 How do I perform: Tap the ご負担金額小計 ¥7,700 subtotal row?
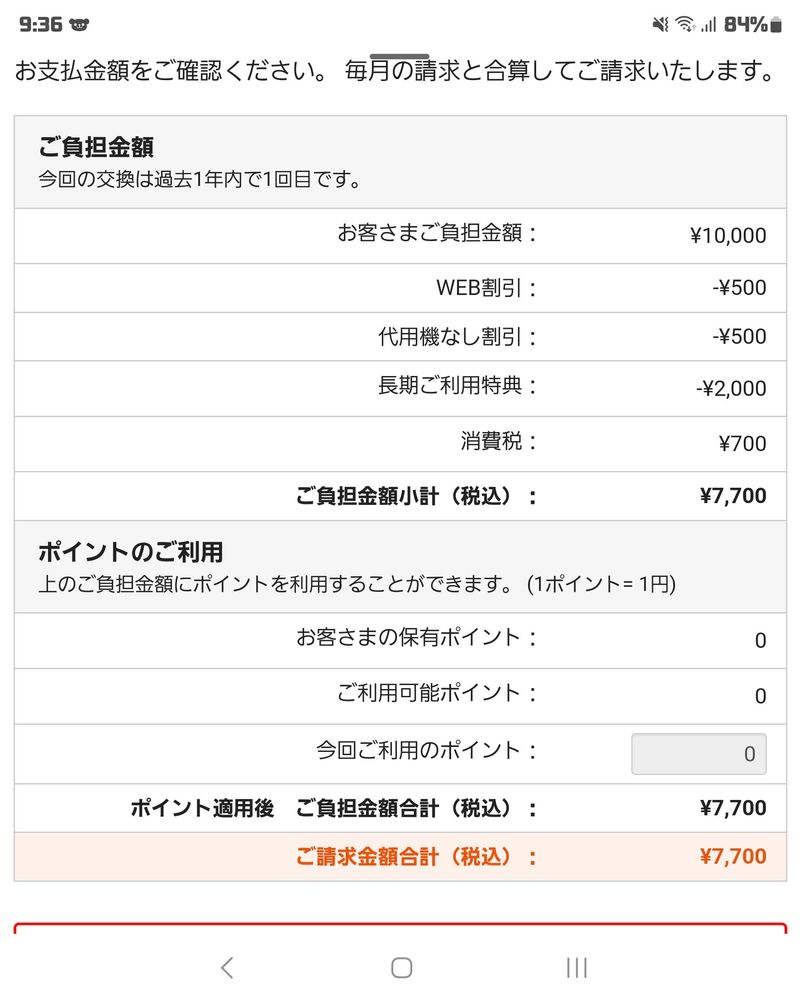pyautogui.click(x=400, y=496)
